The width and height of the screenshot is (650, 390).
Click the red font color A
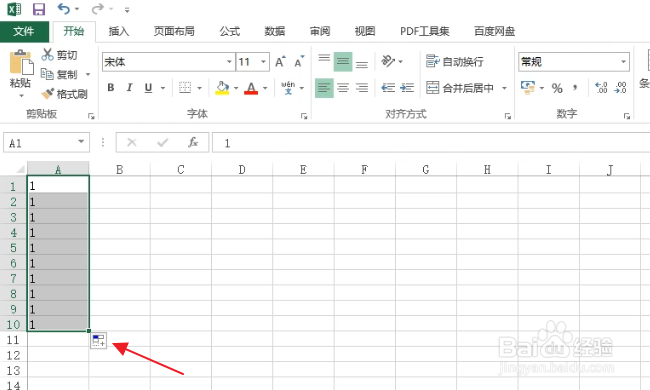point(251,87)
